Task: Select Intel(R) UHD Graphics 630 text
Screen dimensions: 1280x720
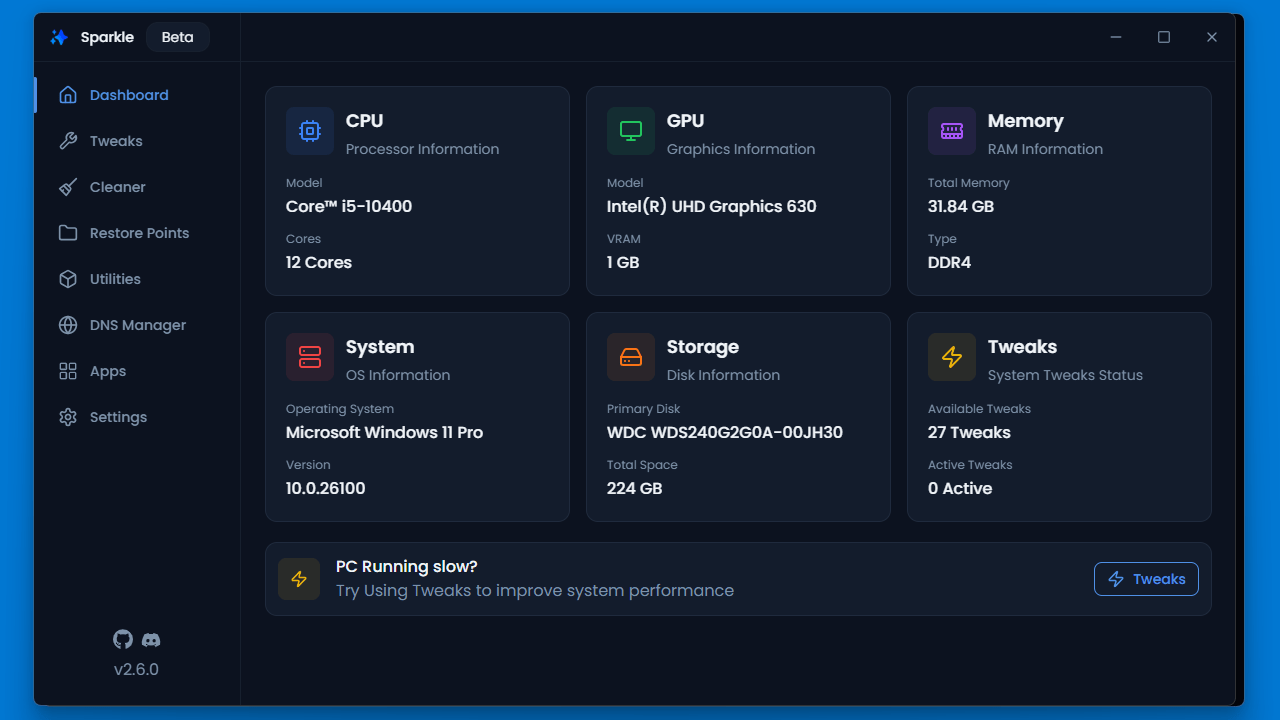Action: tap(712, 206)
